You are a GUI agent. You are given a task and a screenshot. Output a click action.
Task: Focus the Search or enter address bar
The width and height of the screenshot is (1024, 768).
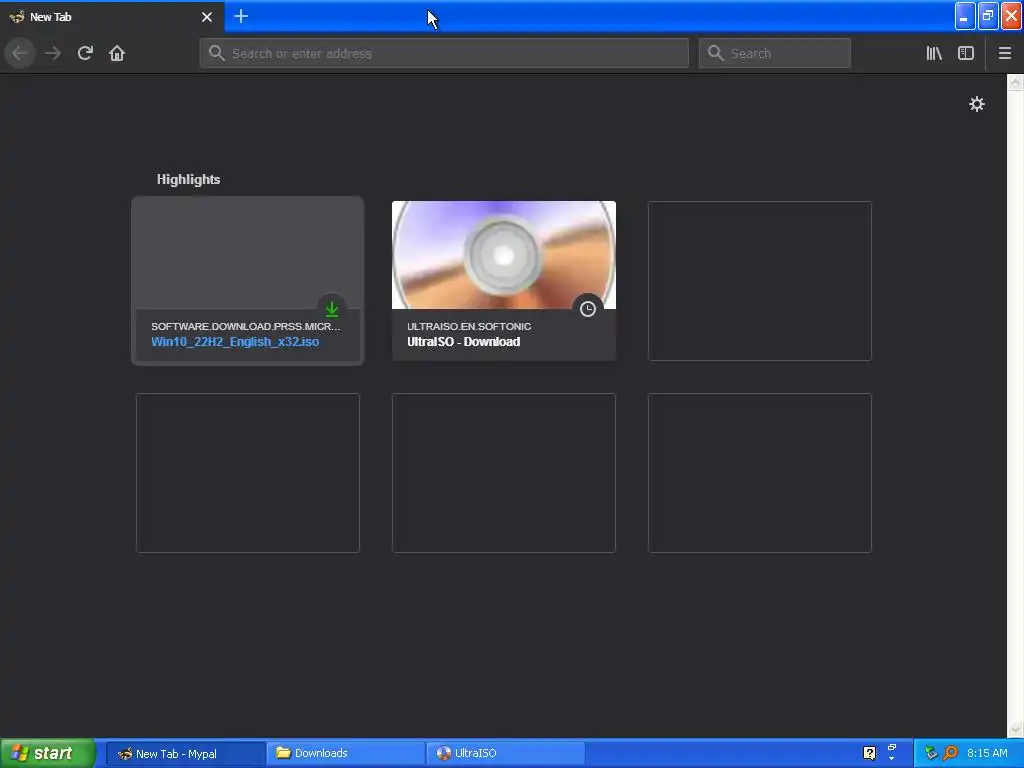[x=444, y=53]
